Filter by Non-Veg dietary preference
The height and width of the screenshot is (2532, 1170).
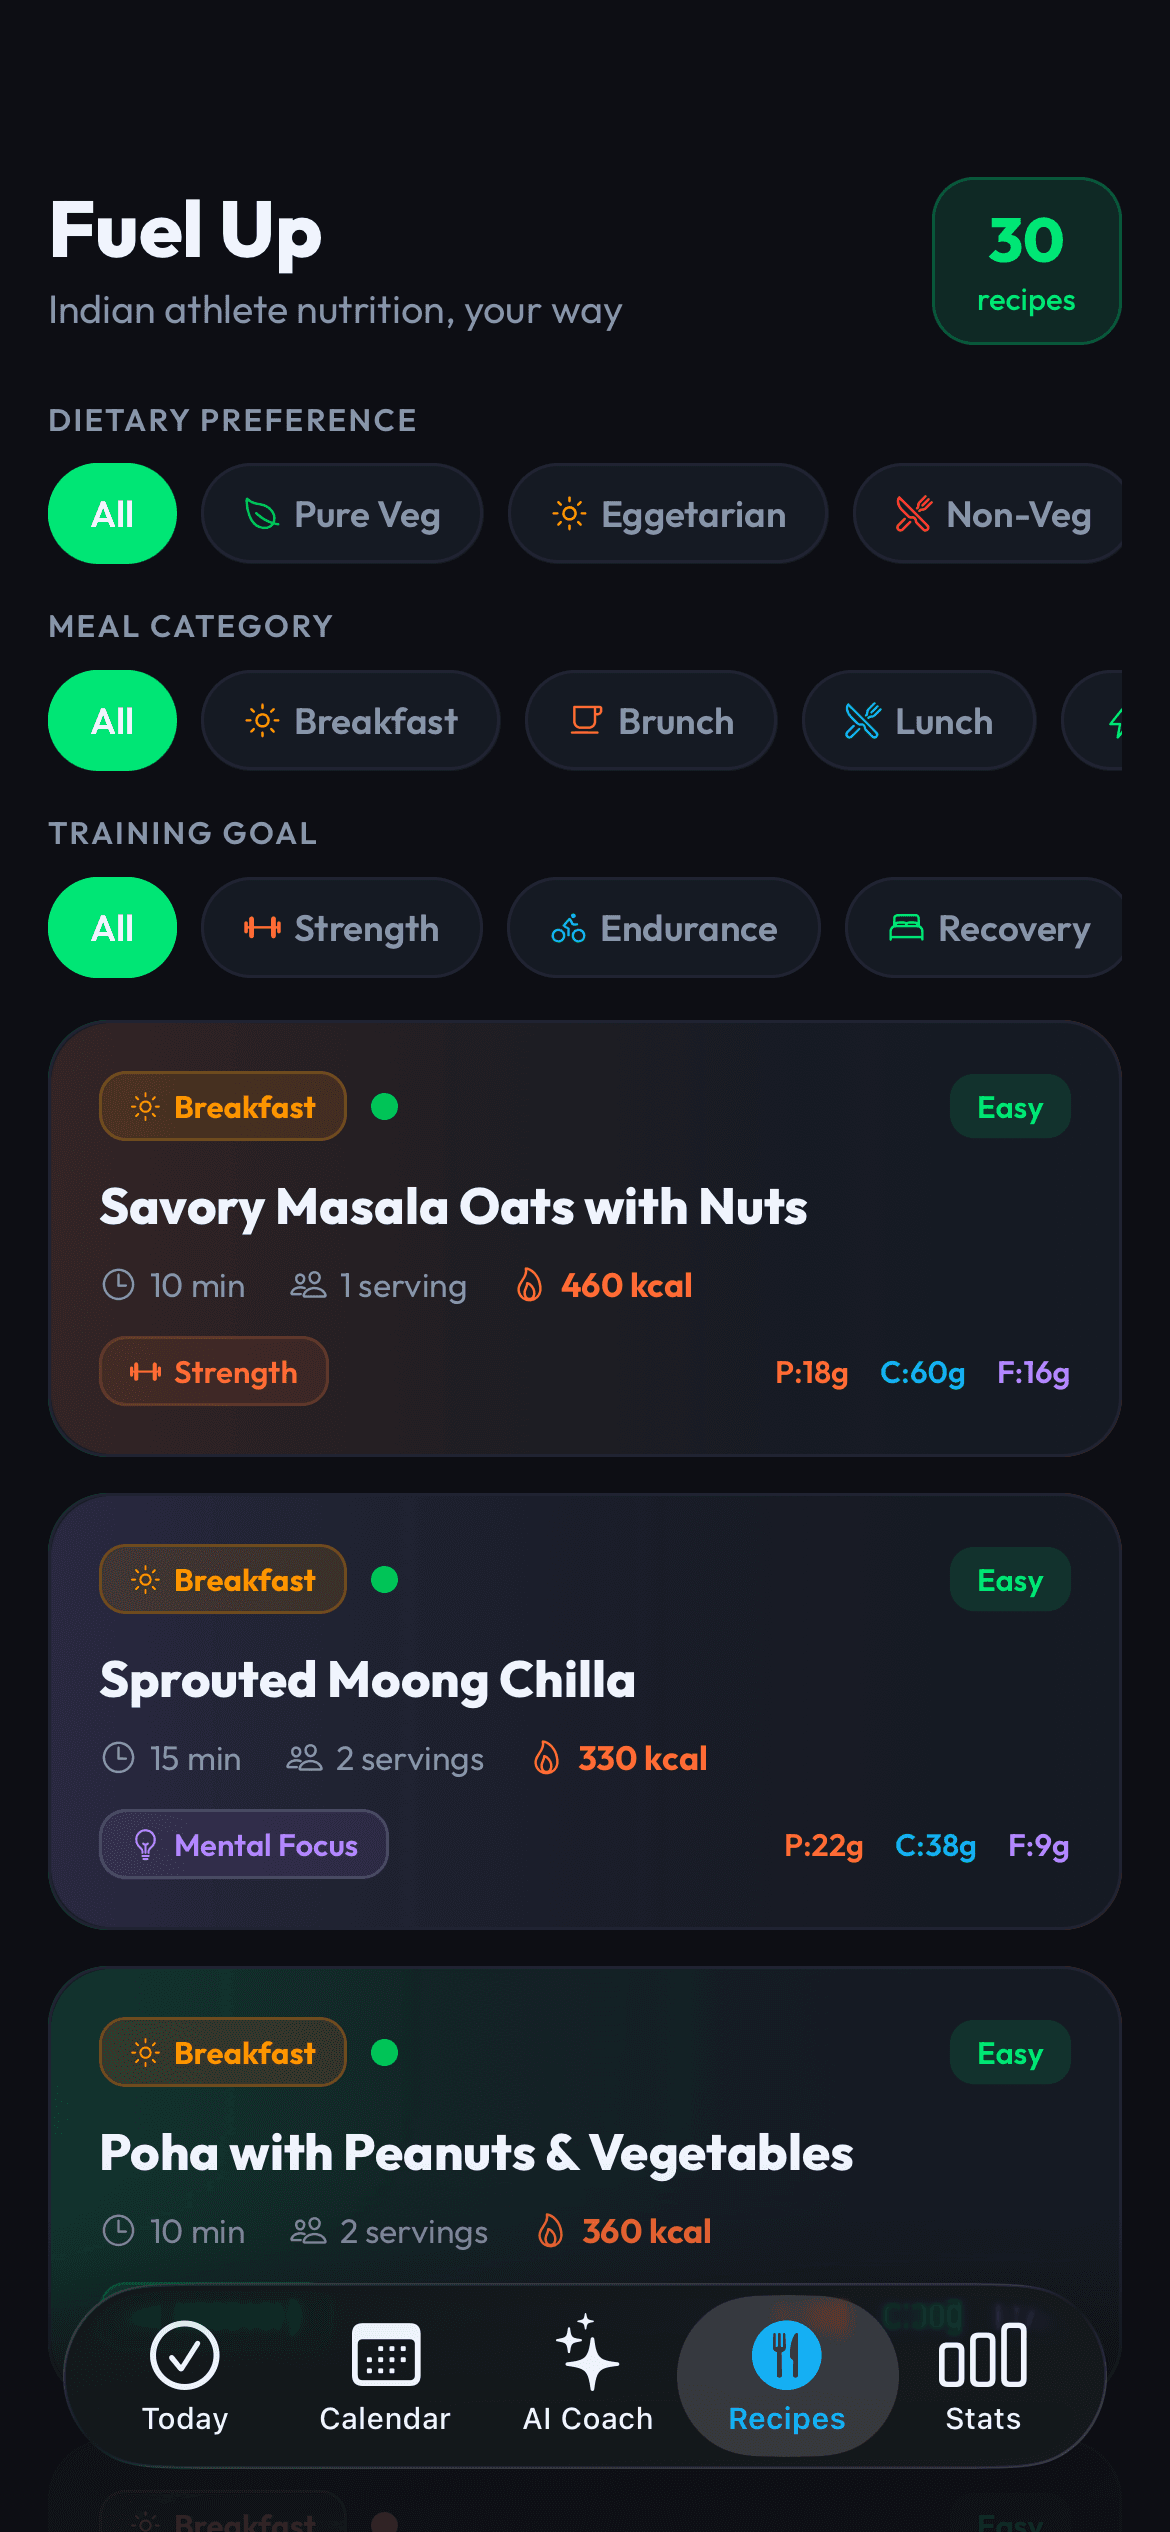pos(990,514)
